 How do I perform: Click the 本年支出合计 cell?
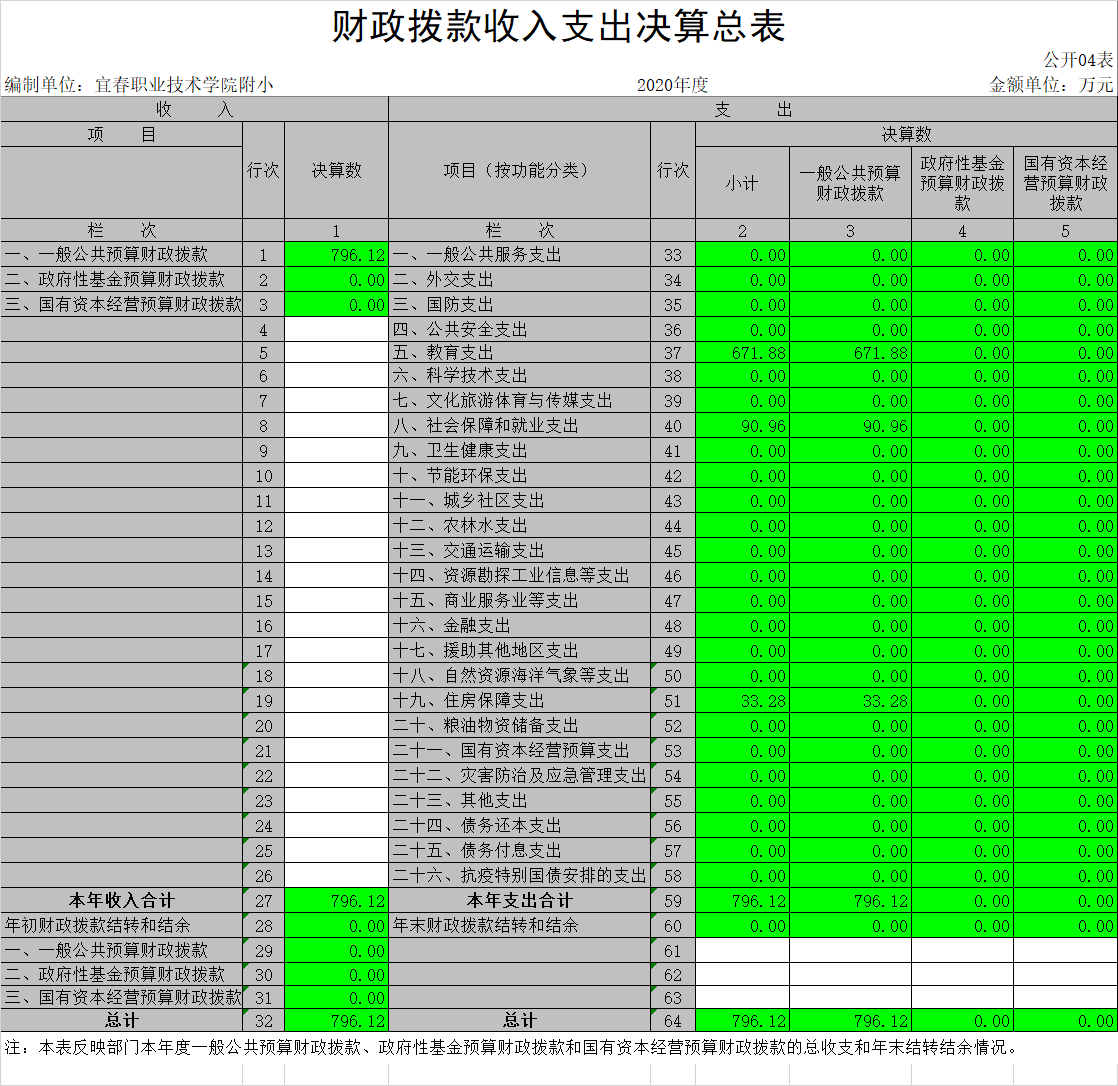519,901
